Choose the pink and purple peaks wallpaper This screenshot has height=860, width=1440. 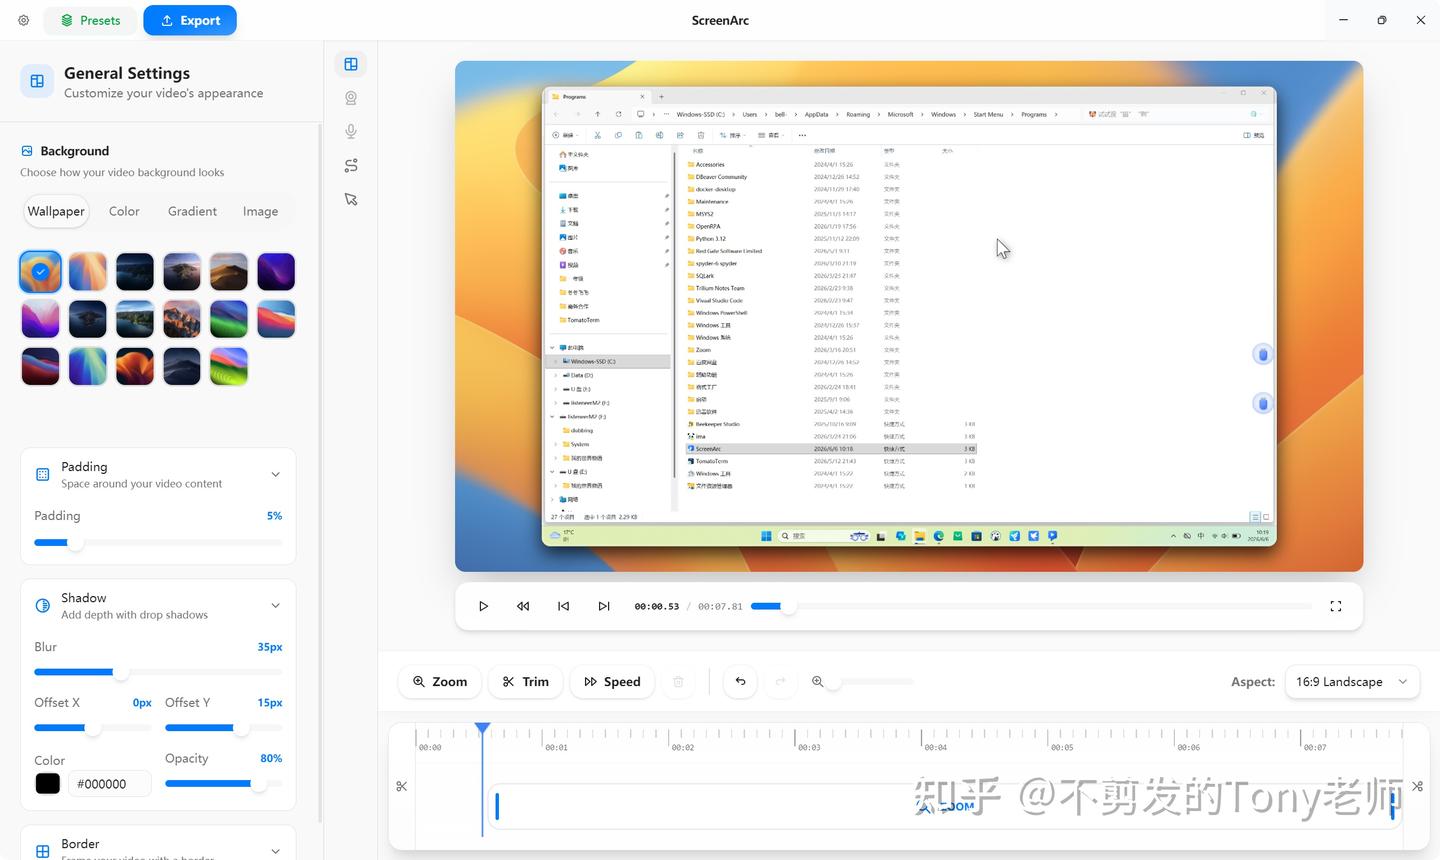point(40,319)
